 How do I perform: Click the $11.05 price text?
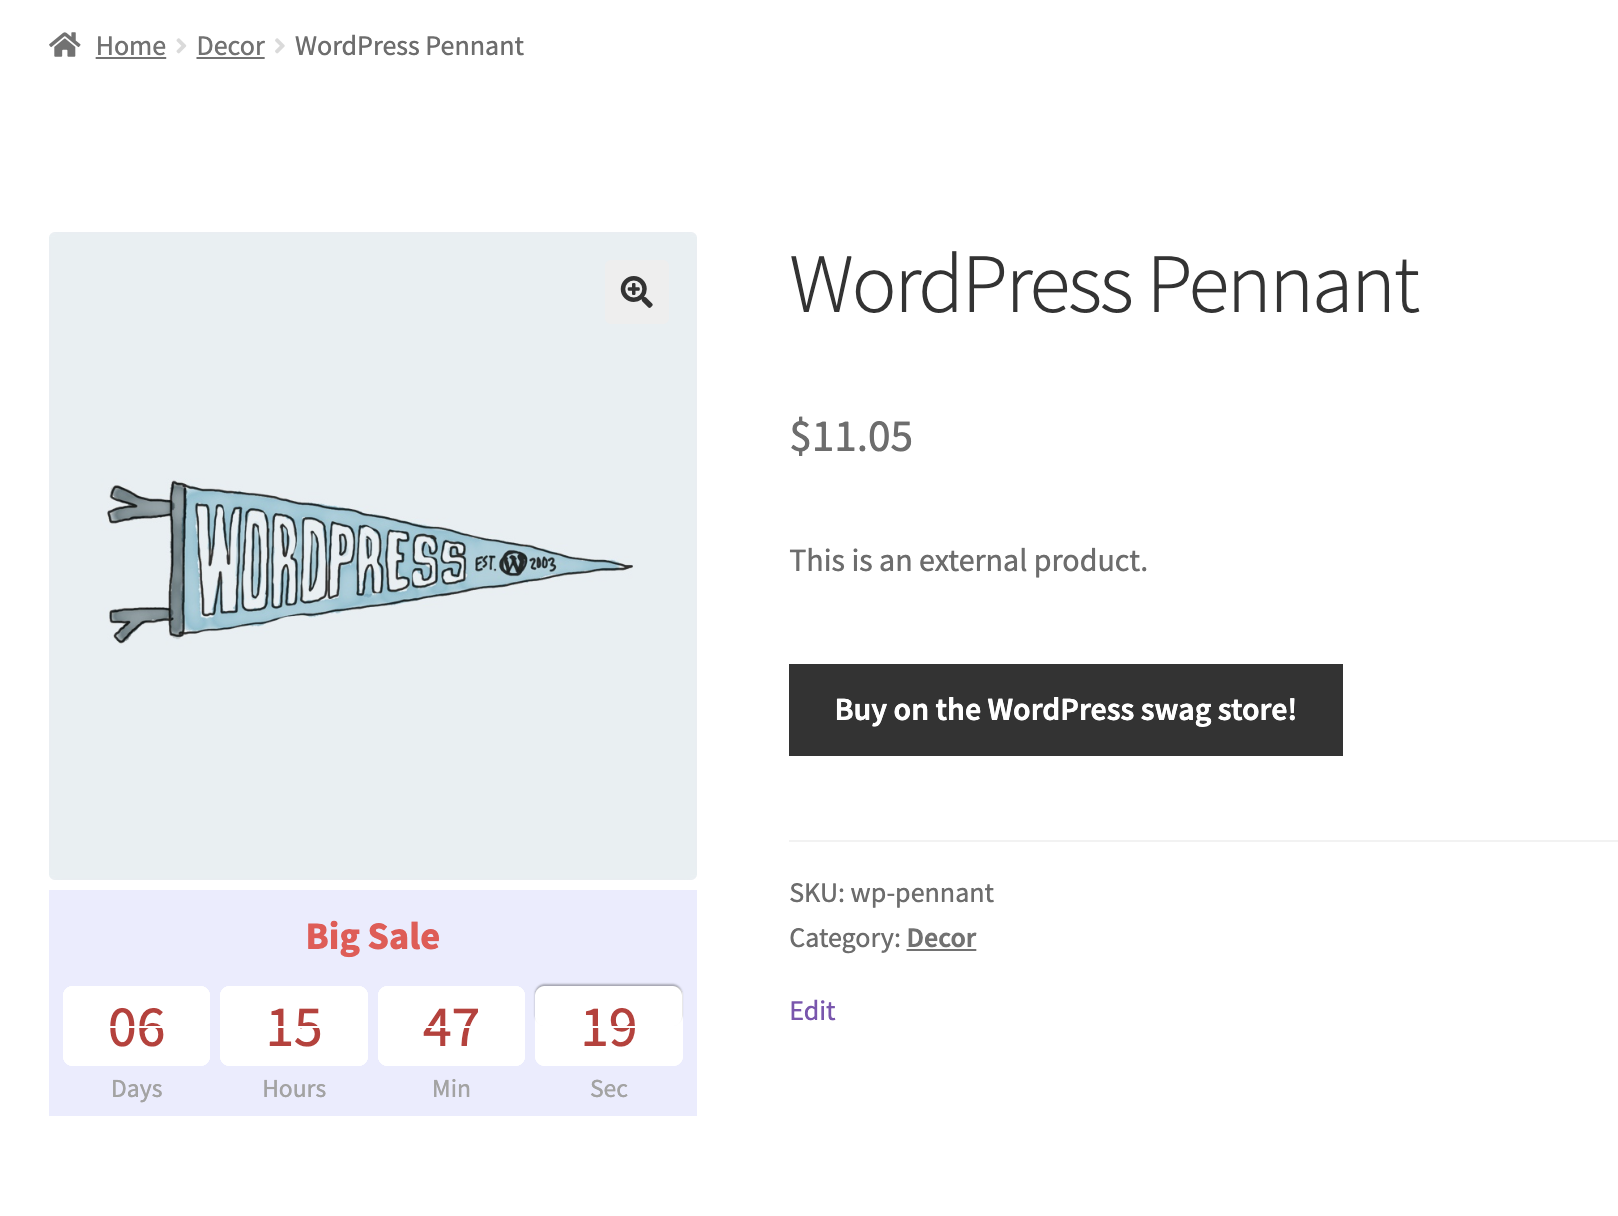tap(851, 436)
